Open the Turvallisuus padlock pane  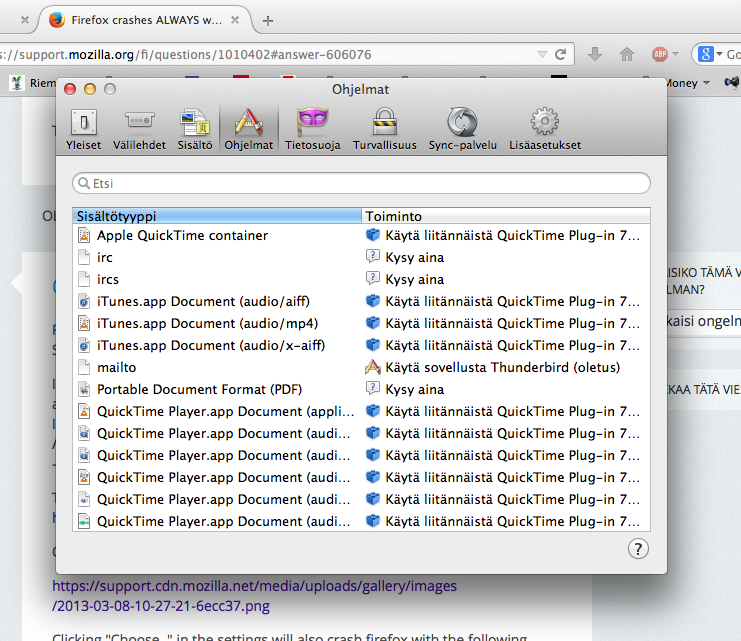pos(385,129)
